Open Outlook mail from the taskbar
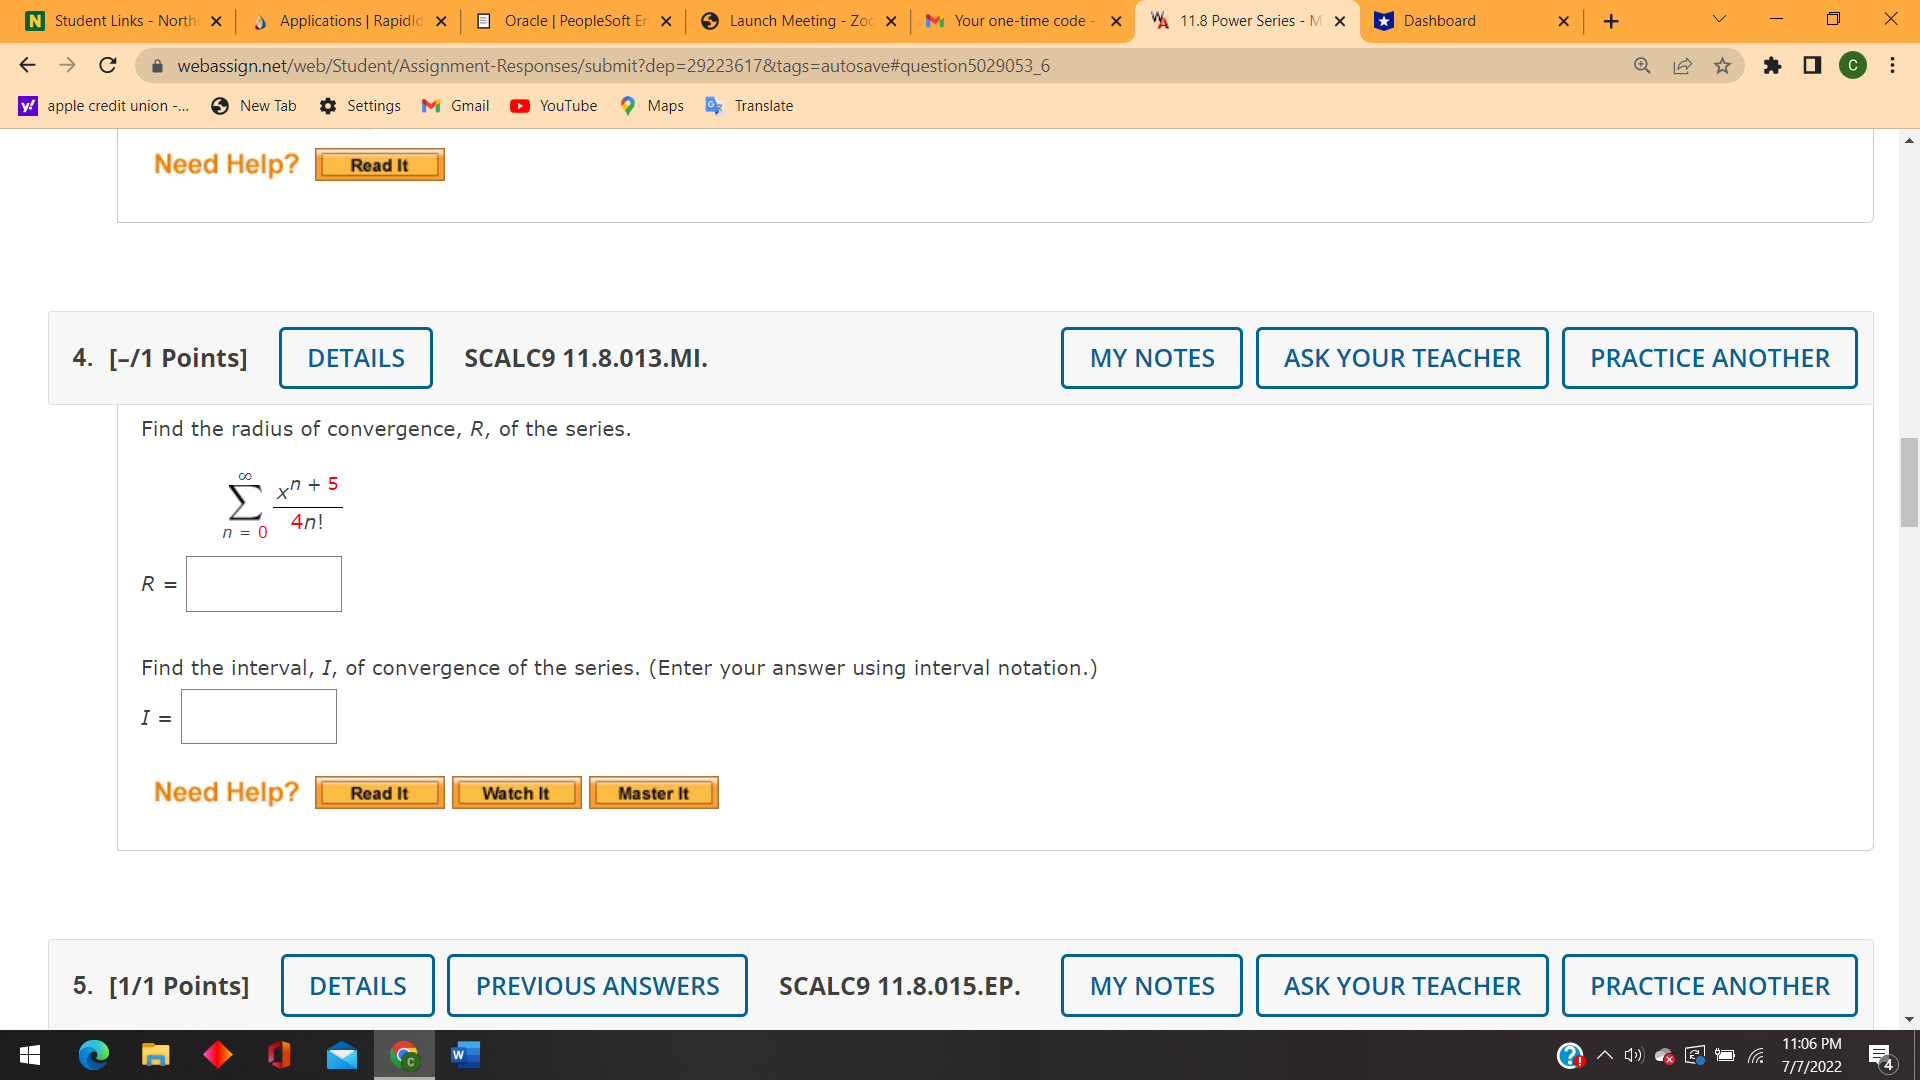 coord(341,1055)
